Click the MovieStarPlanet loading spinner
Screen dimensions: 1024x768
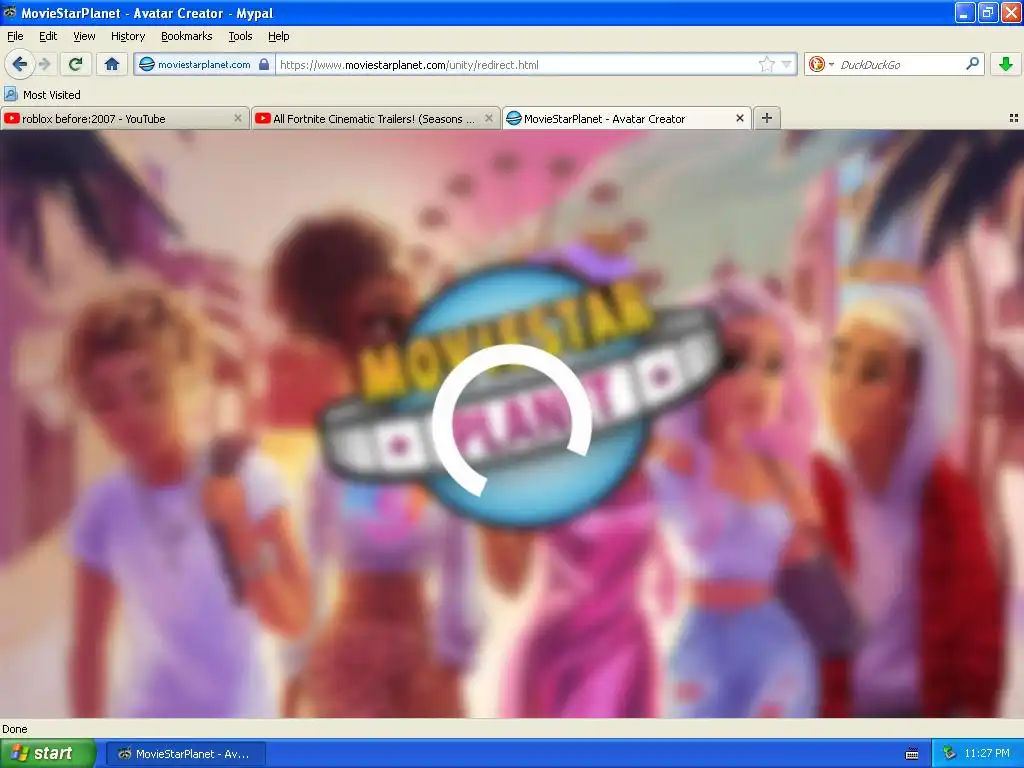[511, 420]
